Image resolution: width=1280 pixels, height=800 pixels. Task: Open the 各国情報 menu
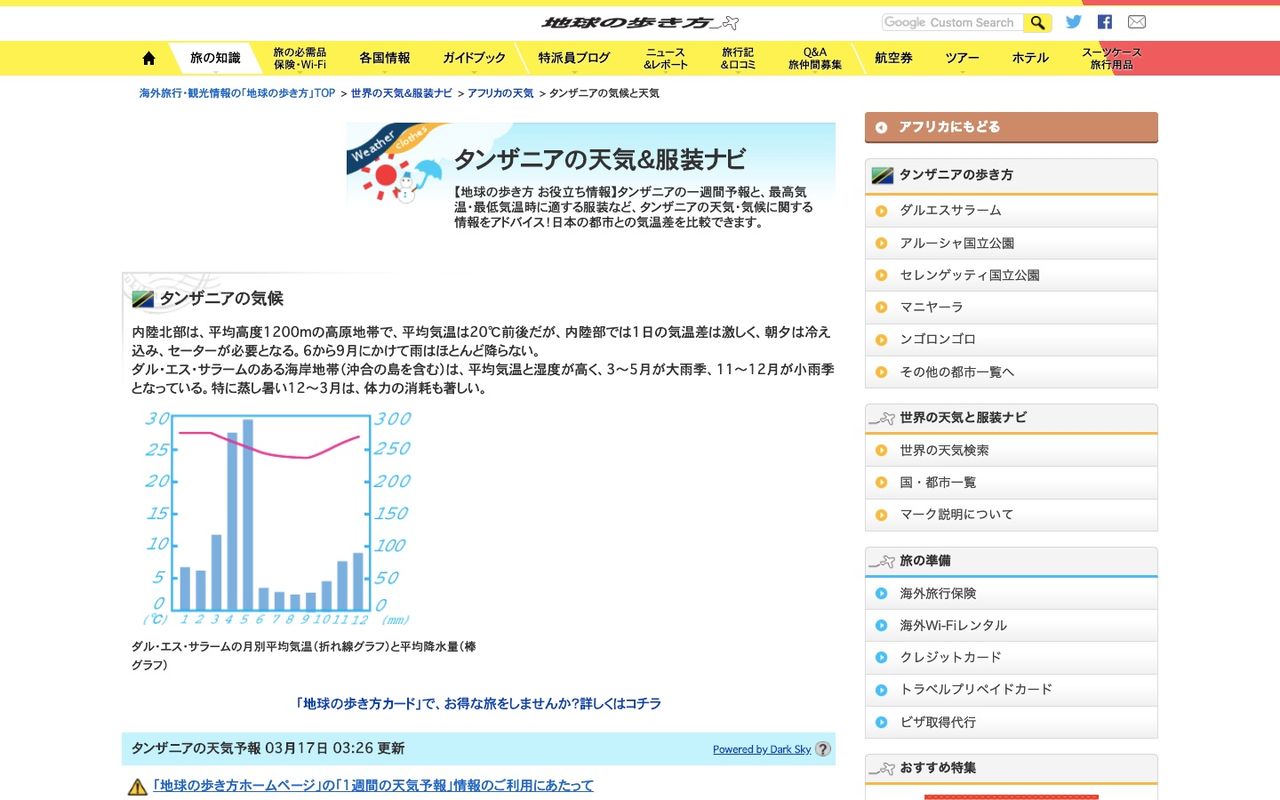coord(385,58)
